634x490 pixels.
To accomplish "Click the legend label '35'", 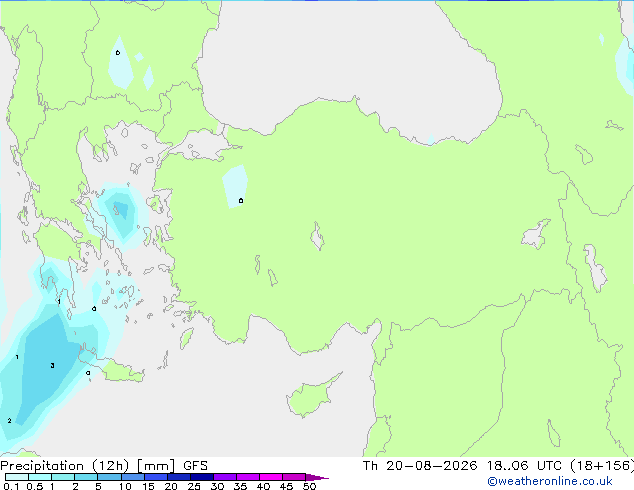I will [x=240, y=486].
